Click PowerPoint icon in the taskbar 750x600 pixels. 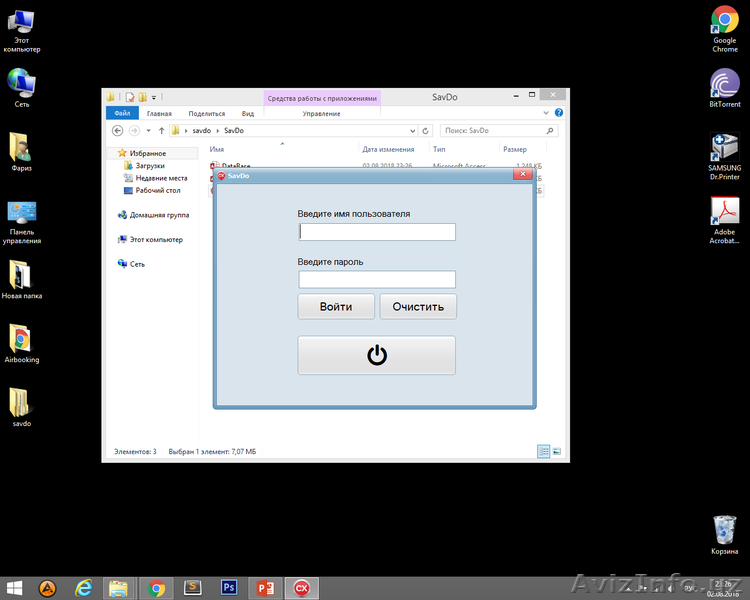265,588
